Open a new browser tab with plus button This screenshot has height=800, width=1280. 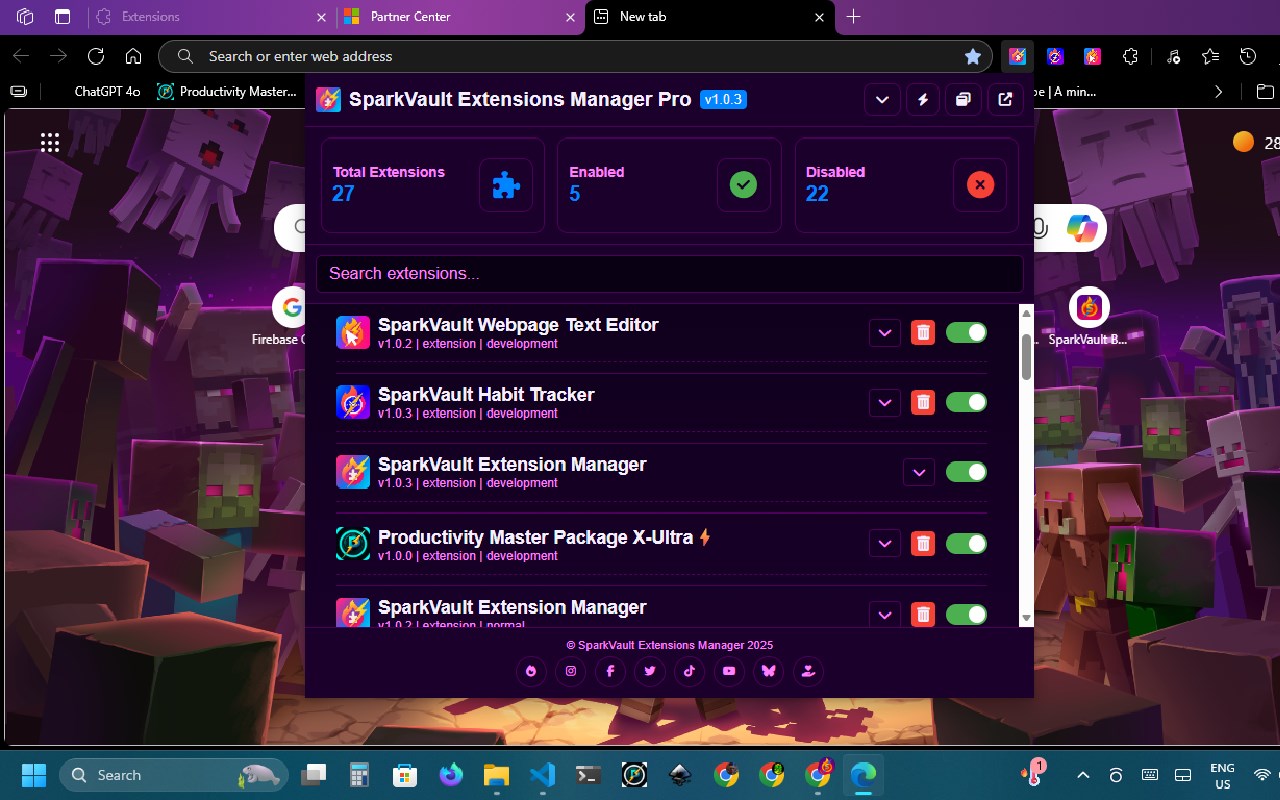click(853, 17)
